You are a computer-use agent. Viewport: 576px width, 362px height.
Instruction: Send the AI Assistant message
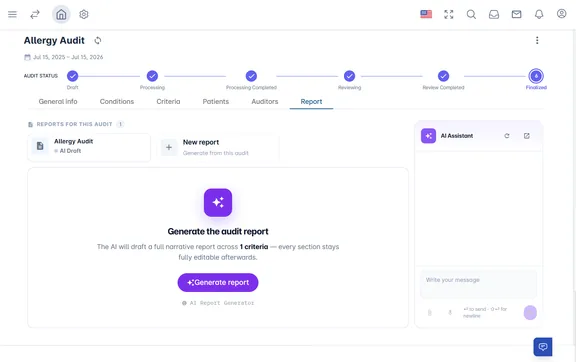[530, 313]
